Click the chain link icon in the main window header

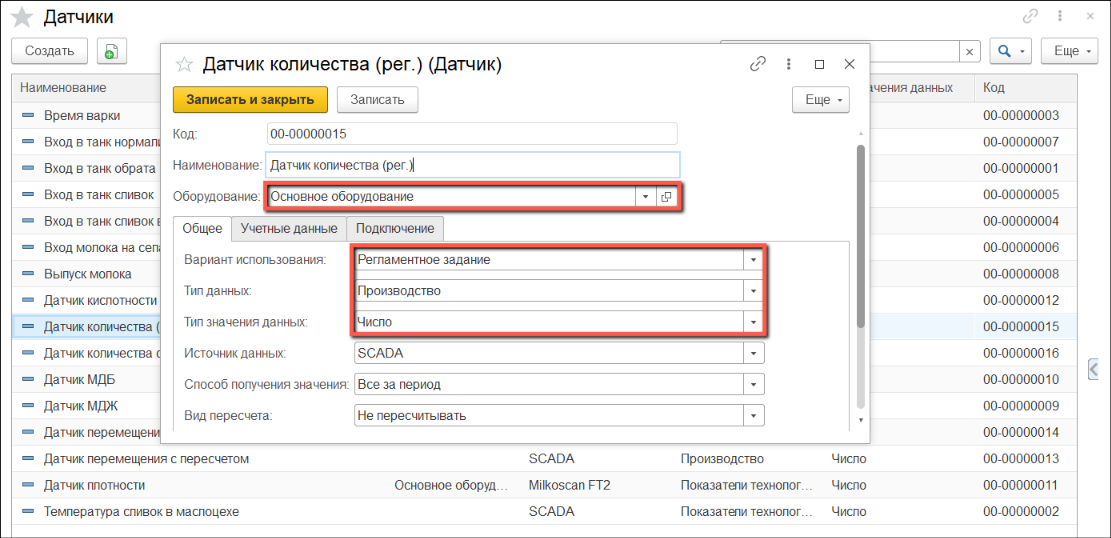click(x=1030, y=17)
